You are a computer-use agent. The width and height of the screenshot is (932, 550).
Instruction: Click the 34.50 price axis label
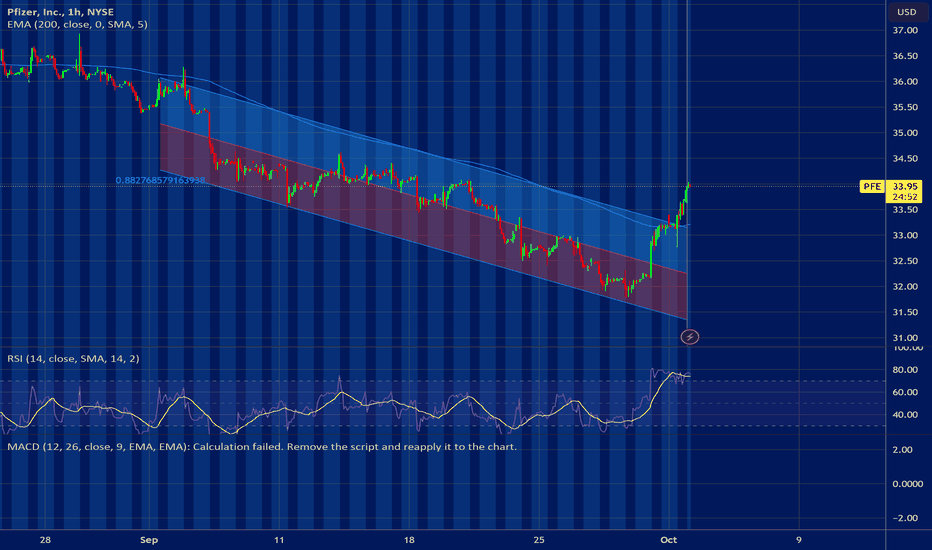[x=905, y=159]
